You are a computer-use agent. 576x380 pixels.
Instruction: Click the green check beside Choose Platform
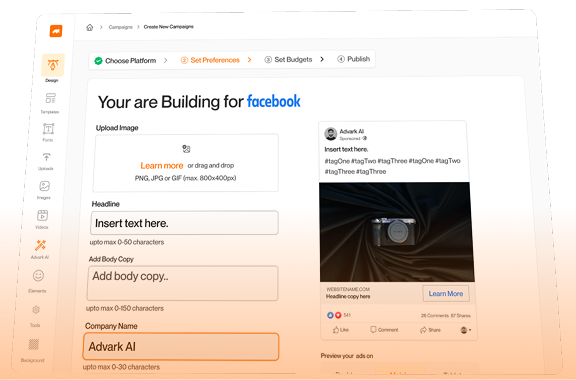(x=98, y=61)
